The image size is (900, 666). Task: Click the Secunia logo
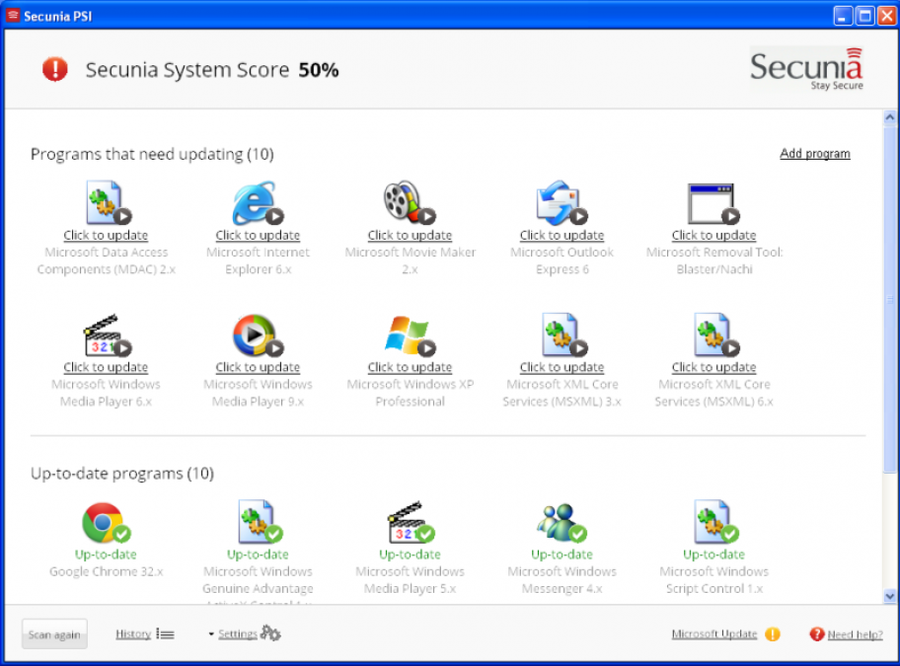coord(806,69)
